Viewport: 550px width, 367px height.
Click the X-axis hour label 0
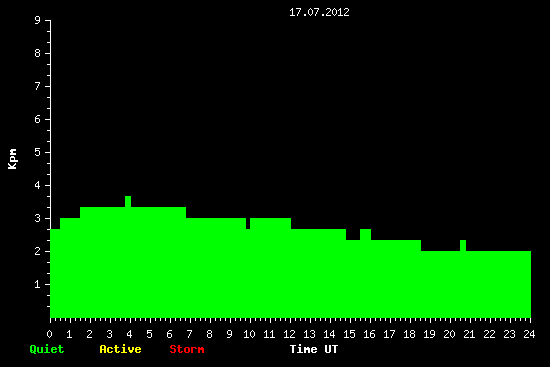click(x=49, y=334)
